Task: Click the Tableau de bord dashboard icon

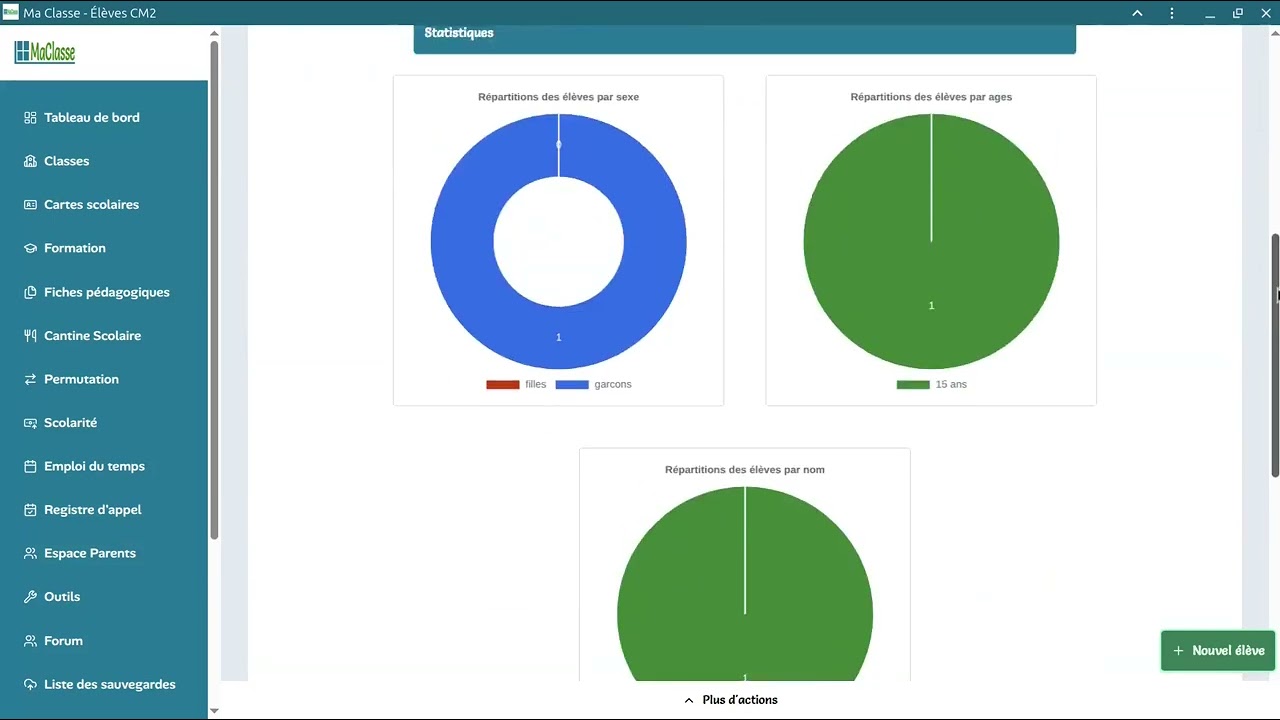Action: tap(30, 118)
